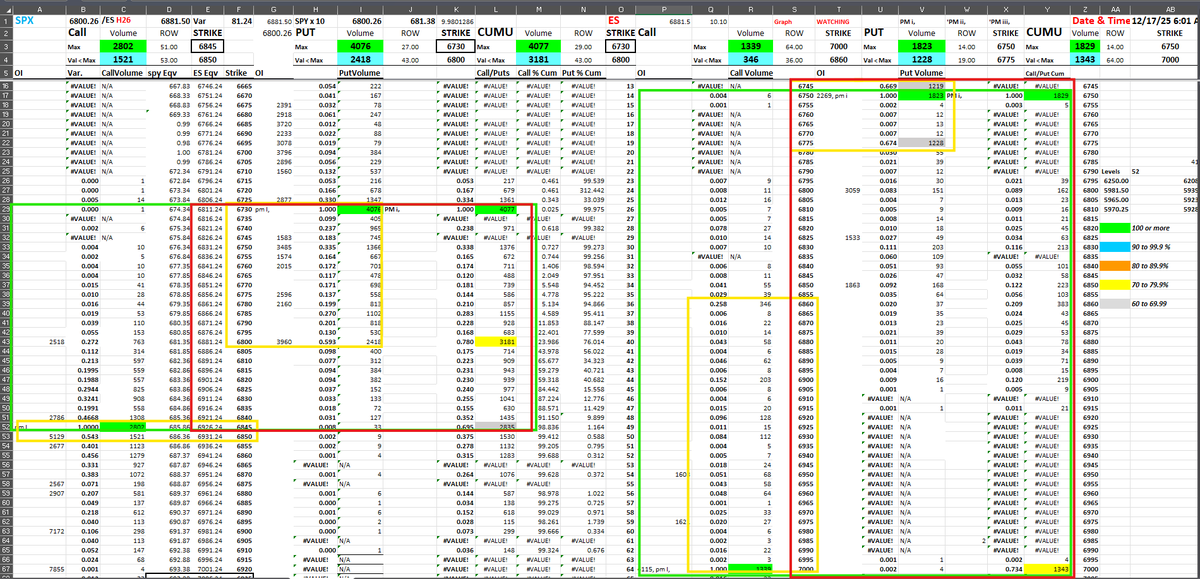Click the Call % Cum heading cell

(x=538, y=73)
